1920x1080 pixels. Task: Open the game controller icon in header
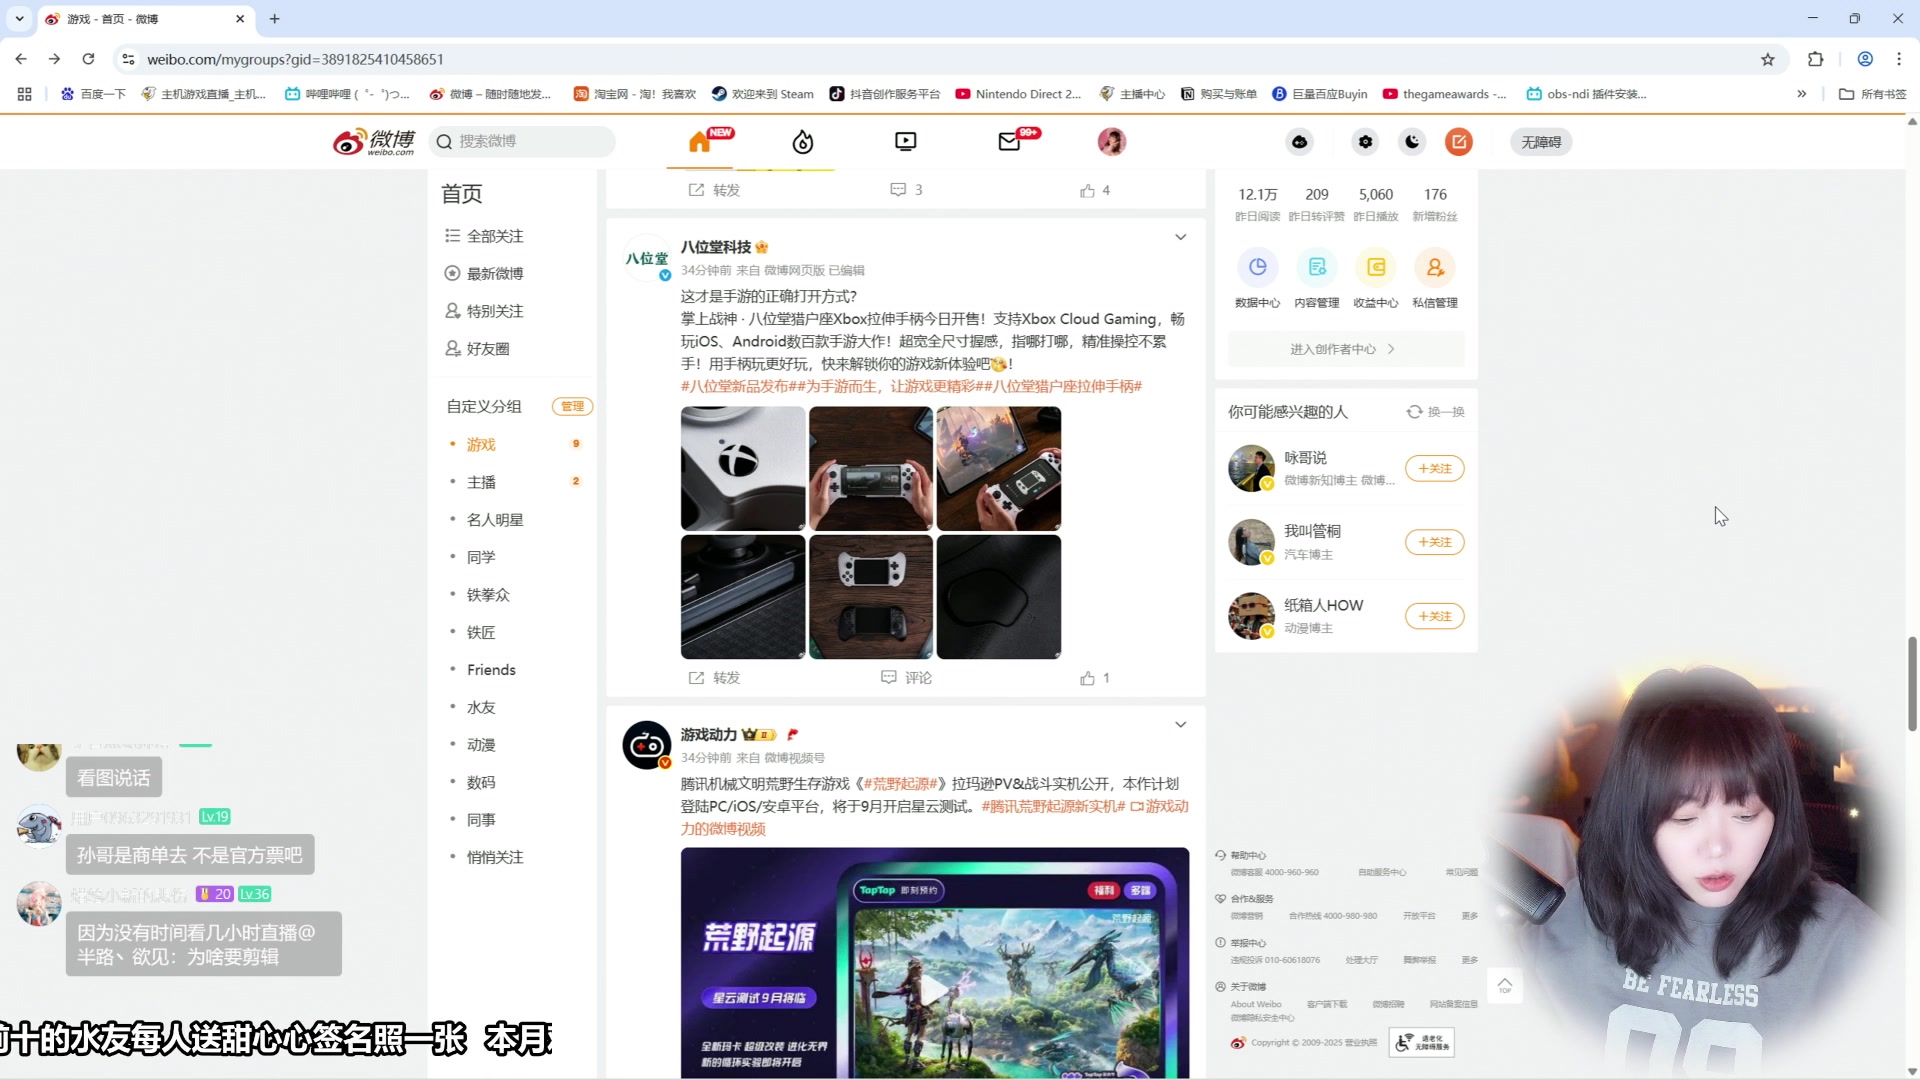(x=1300, y=142)
